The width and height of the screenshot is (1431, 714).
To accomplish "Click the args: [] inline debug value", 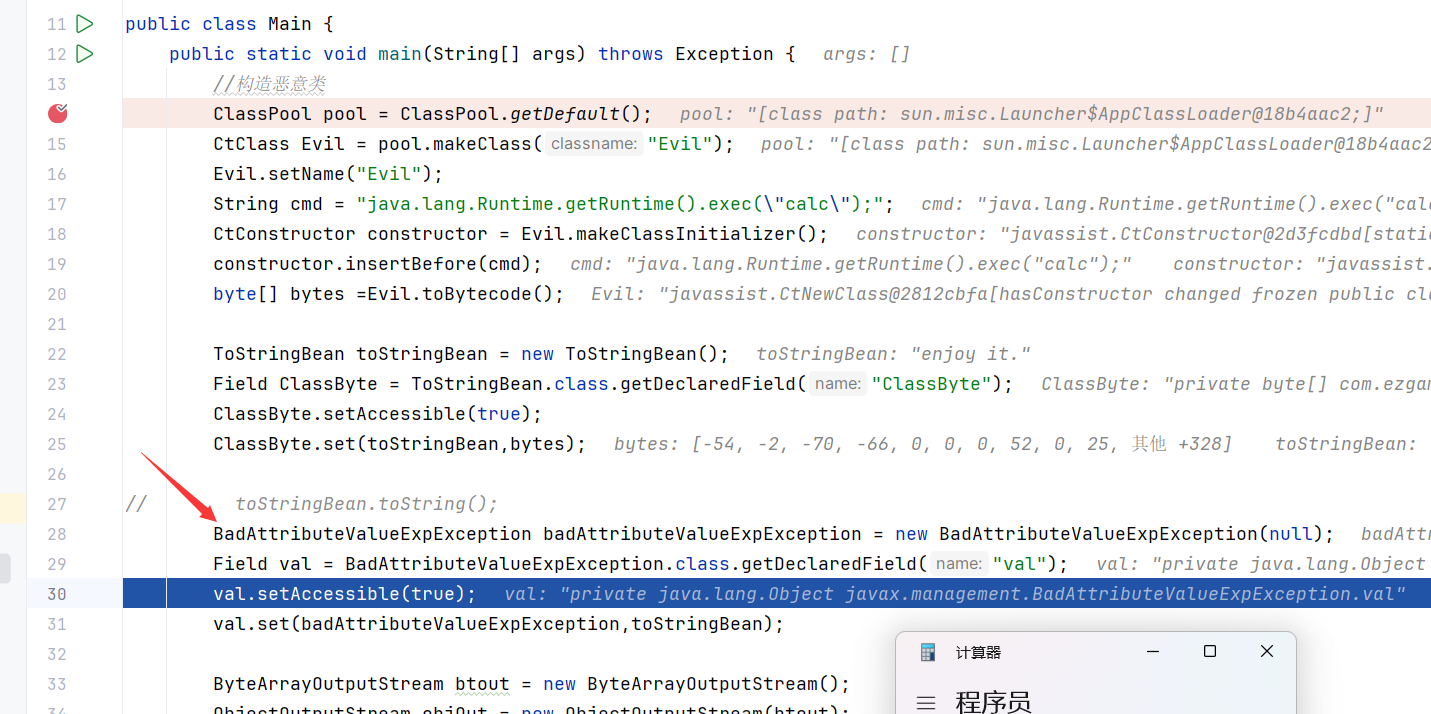I will 867,54.
